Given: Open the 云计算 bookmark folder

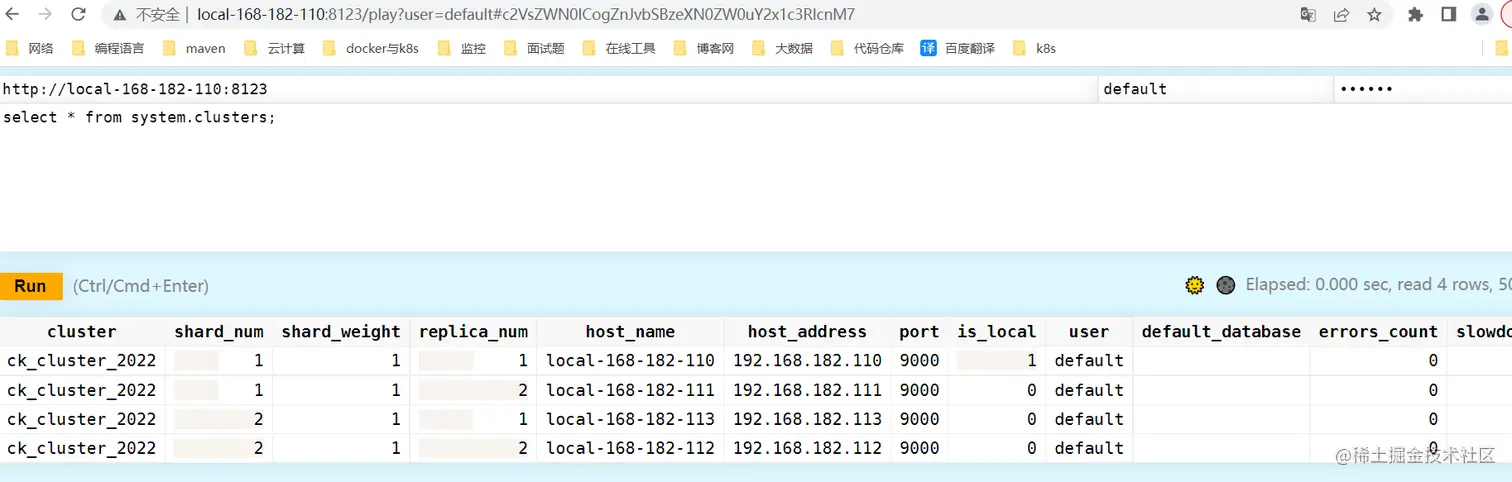Looking at the screenshot, I should point(274,48).
